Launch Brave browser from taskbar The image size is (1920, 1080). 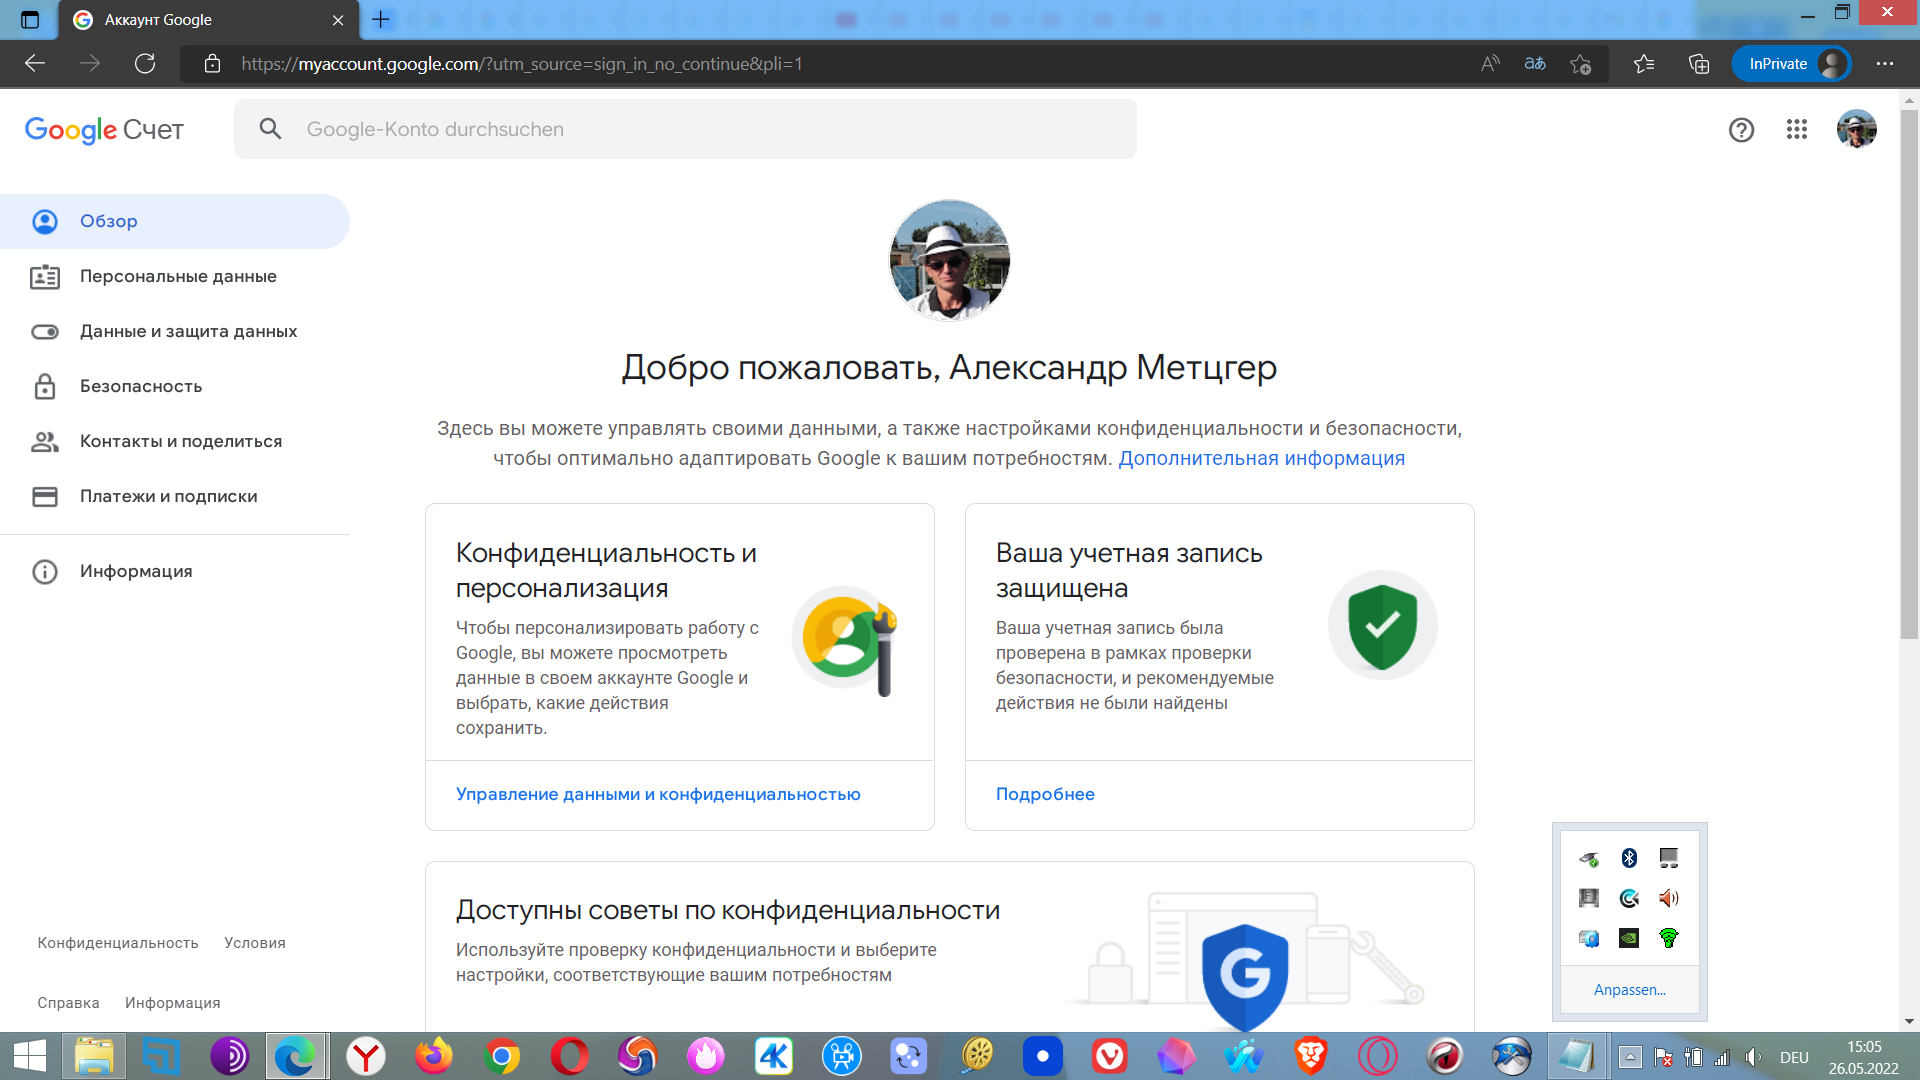tap(1311, 1056)
